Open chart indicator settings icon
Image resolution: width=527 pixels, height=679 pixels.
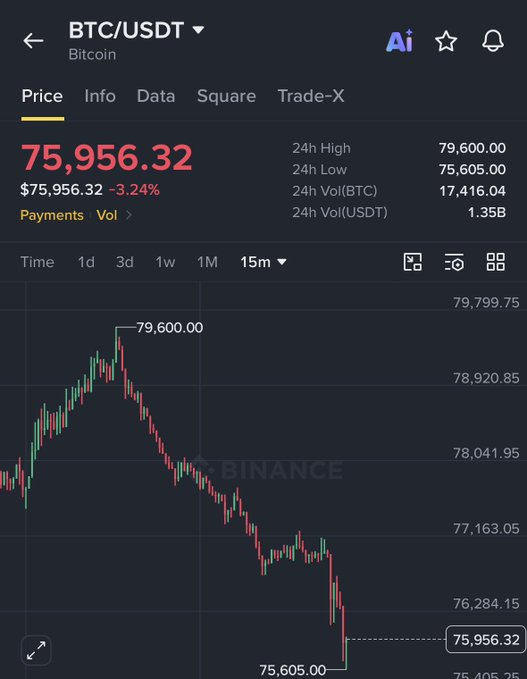click(x=454, y=262)
